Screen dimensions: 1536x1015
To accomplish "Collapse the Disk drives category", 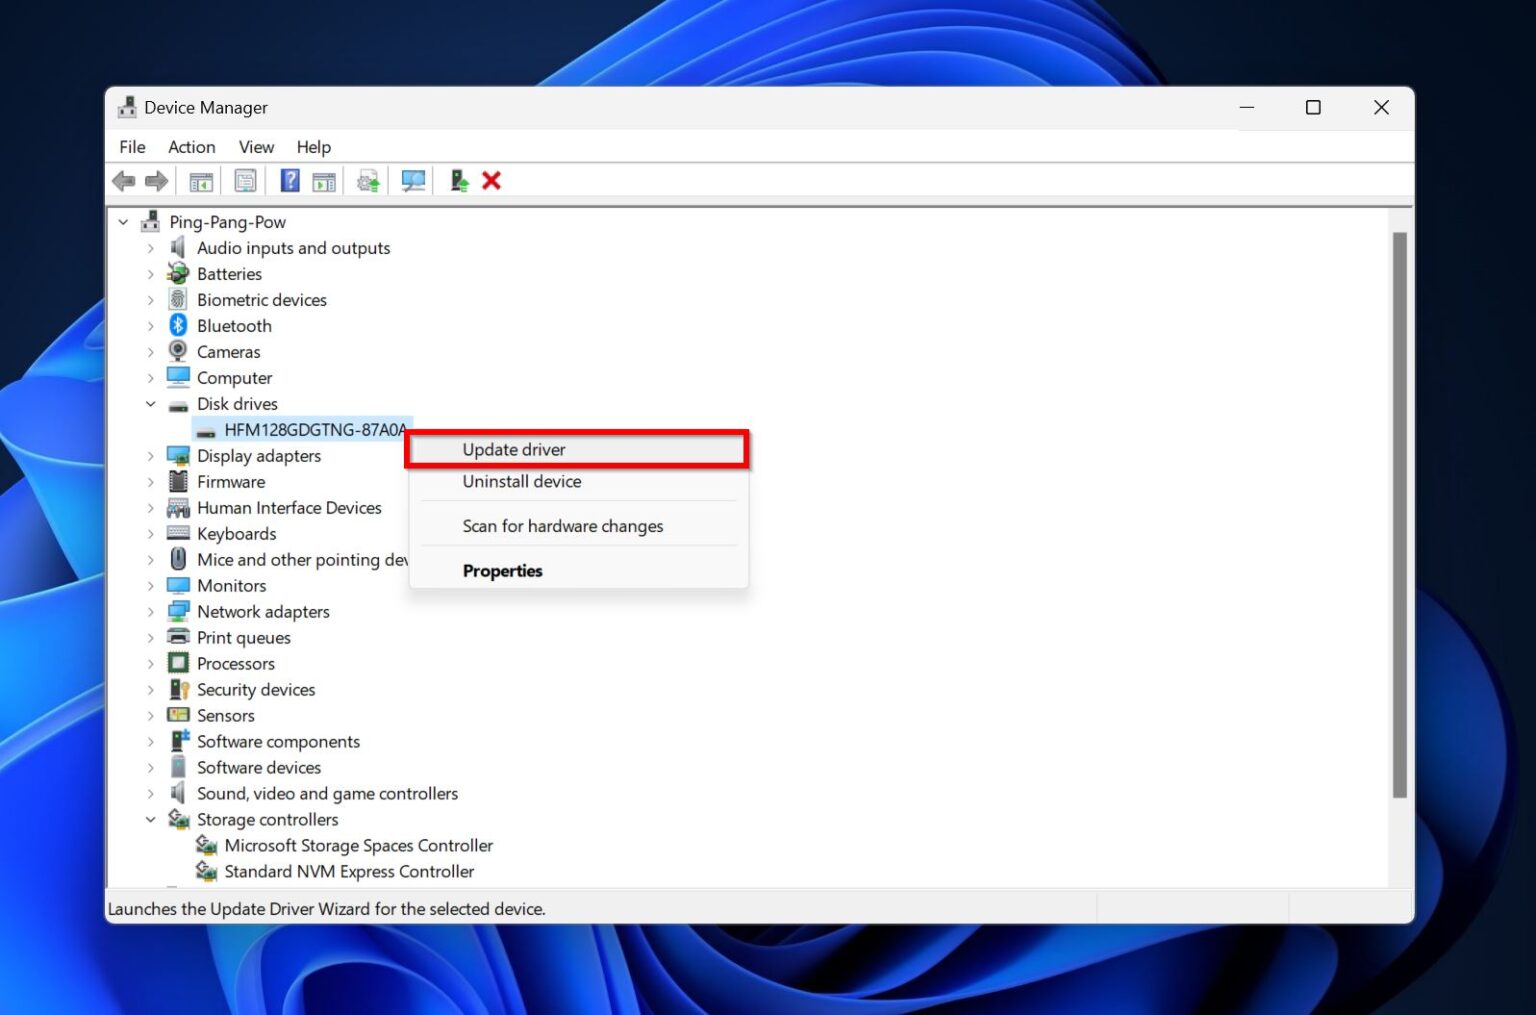I will click(x=150, y=403).
